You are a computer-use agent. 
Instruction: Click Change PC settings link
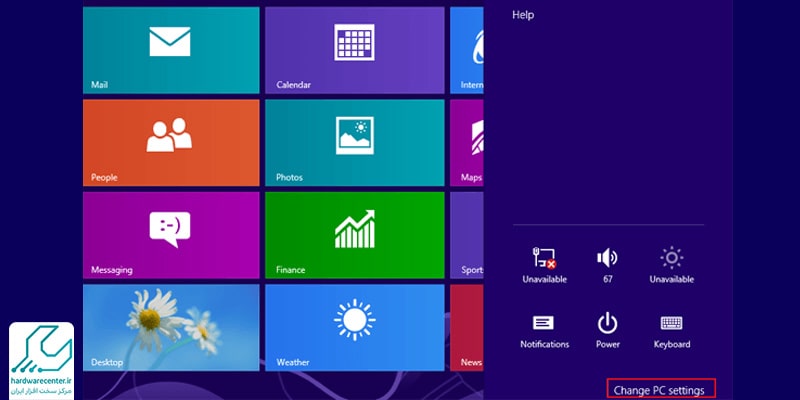tap(659, 390)
